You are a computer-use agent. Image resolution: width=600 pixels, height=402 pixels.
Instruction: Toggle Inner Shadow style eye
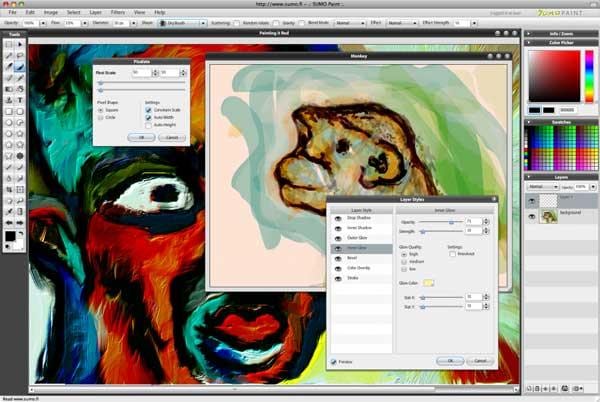click(x=338, y=228)
